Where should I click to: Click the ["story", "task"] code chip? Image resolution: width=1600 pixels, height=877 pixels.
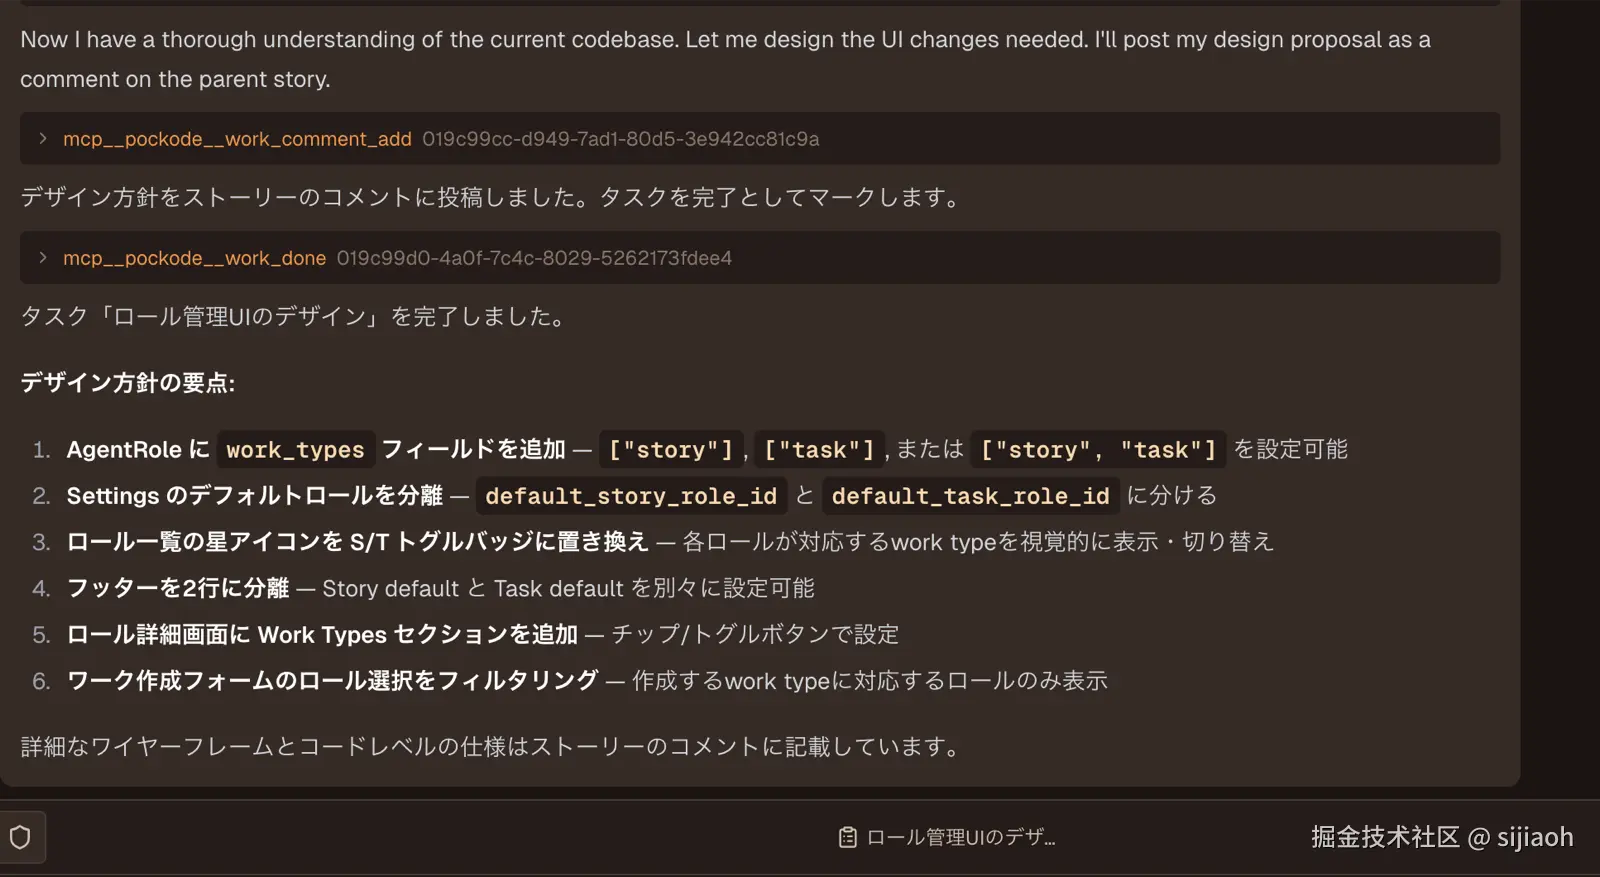(1098, 449)
